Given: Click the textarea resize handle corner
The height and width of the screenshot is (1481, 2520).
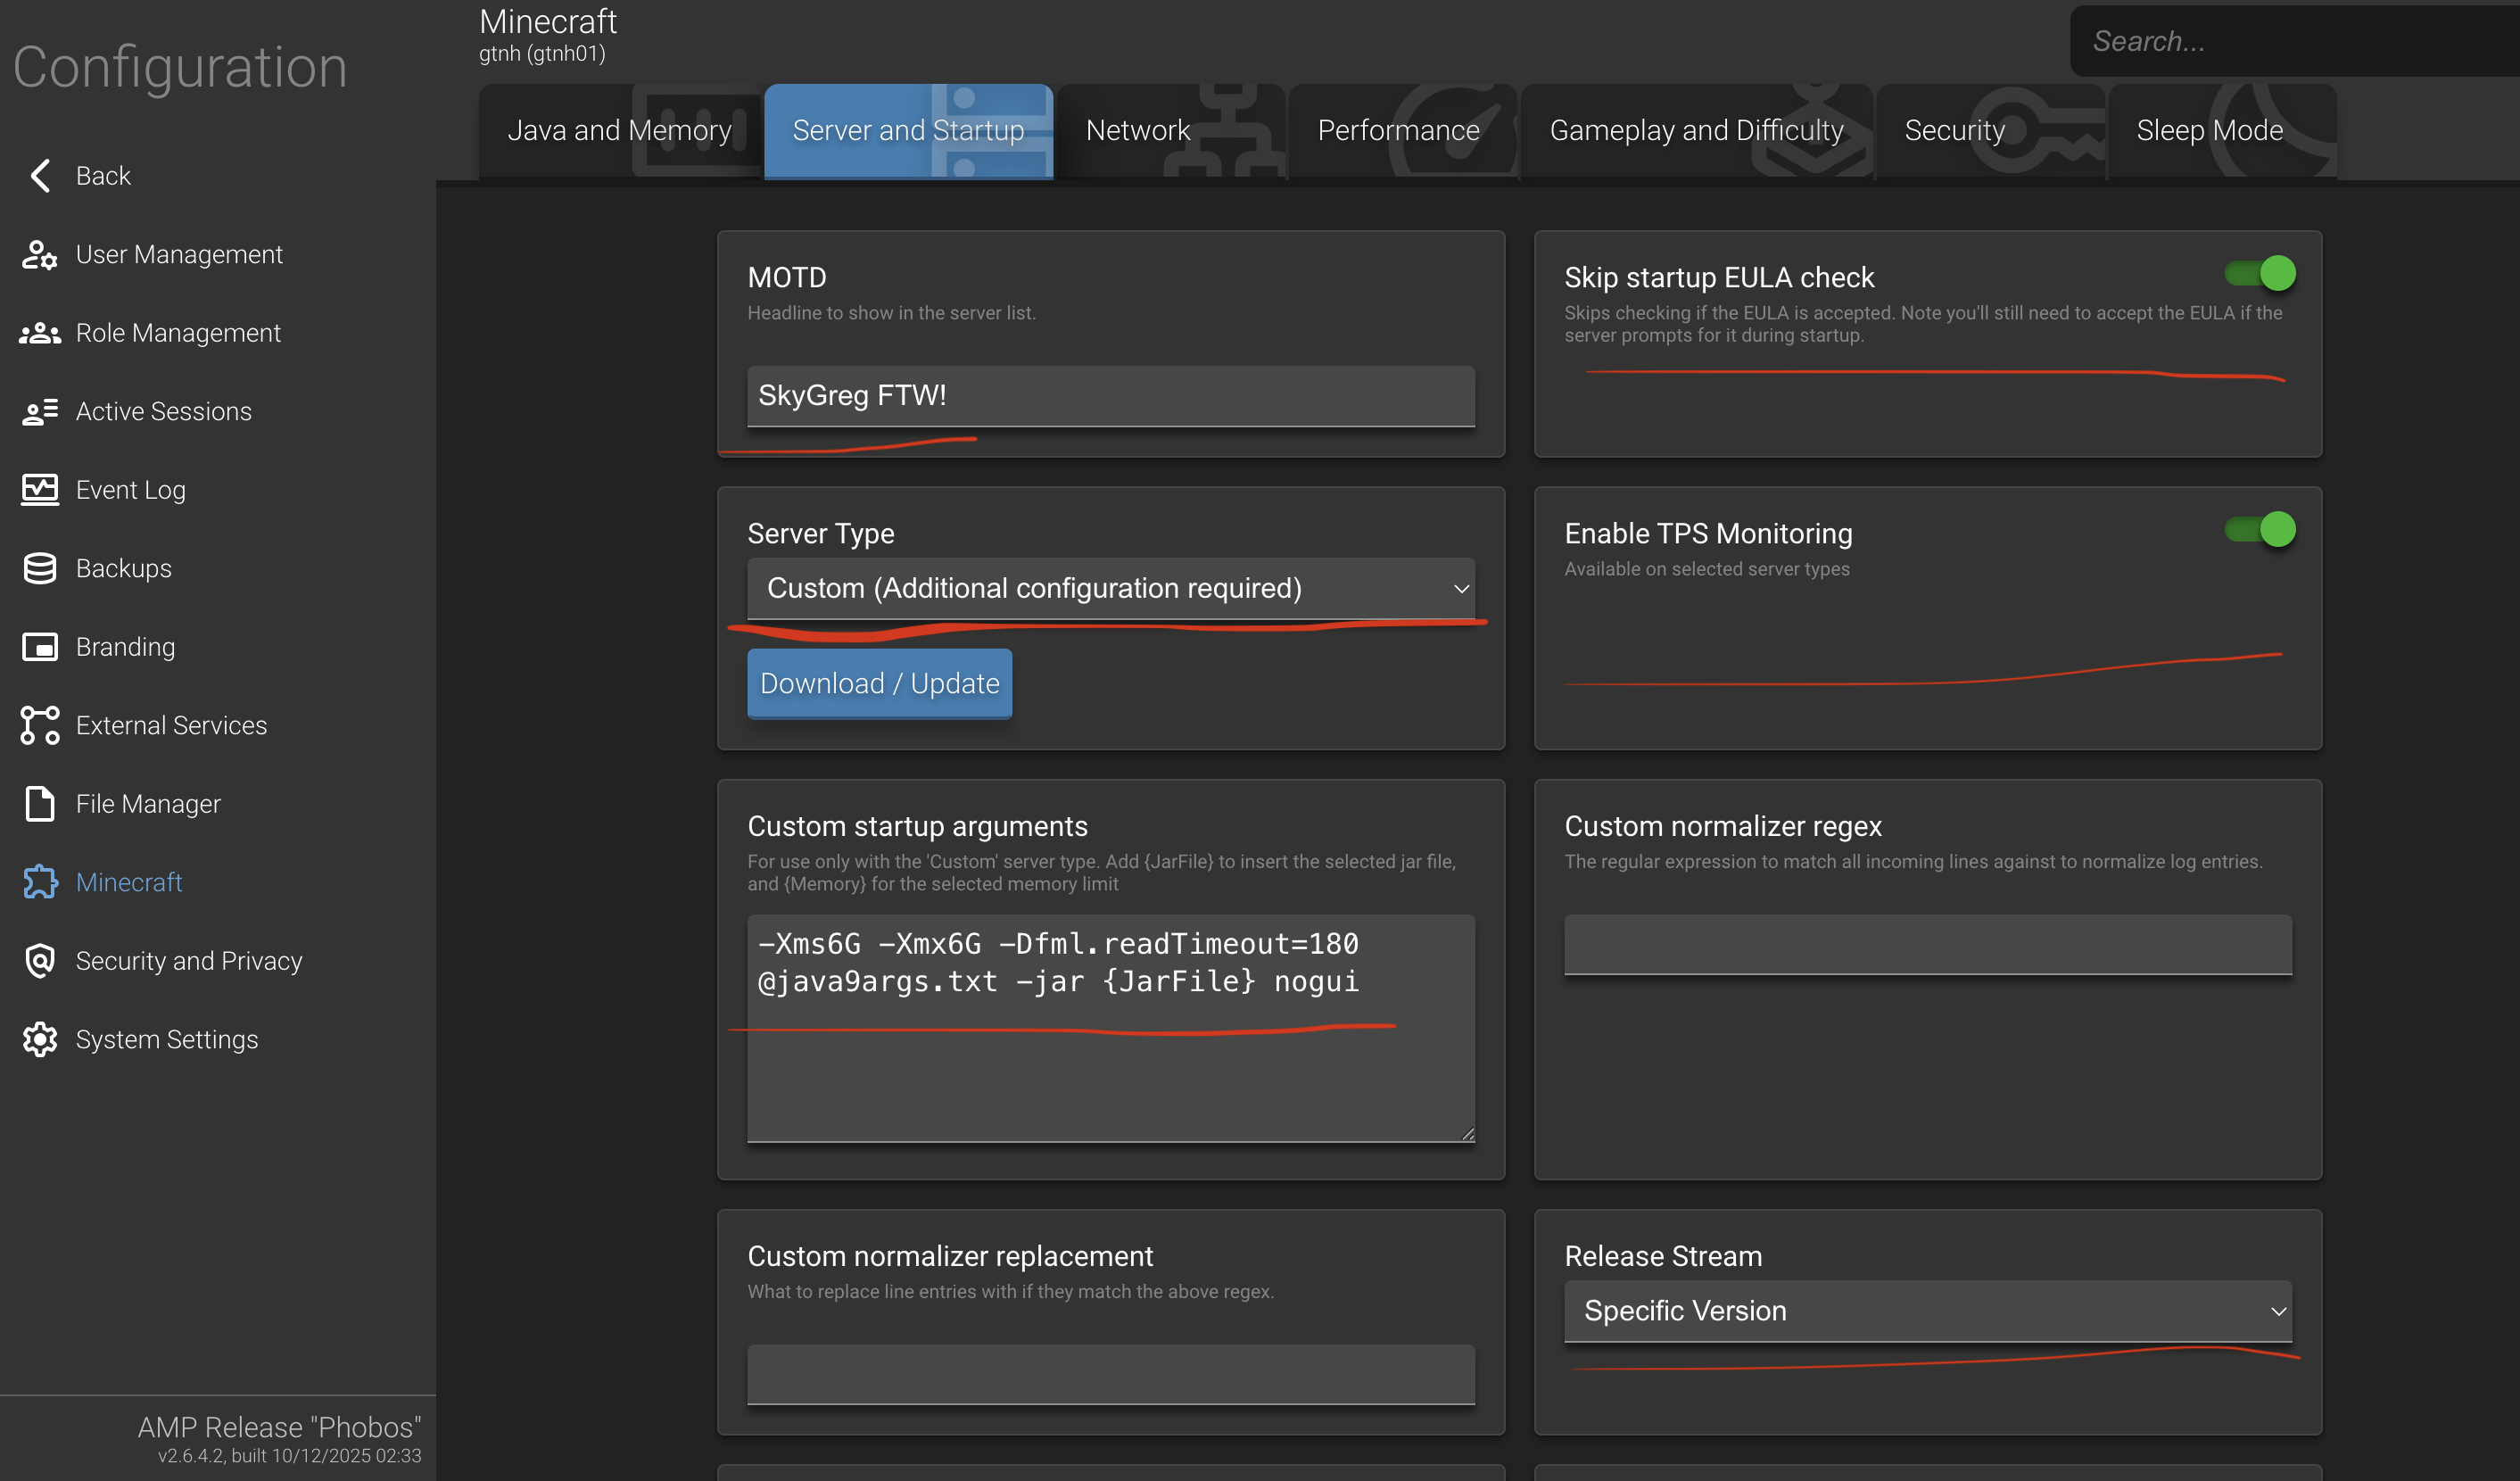Looking at the screenshot, I should point(1467,1133).
